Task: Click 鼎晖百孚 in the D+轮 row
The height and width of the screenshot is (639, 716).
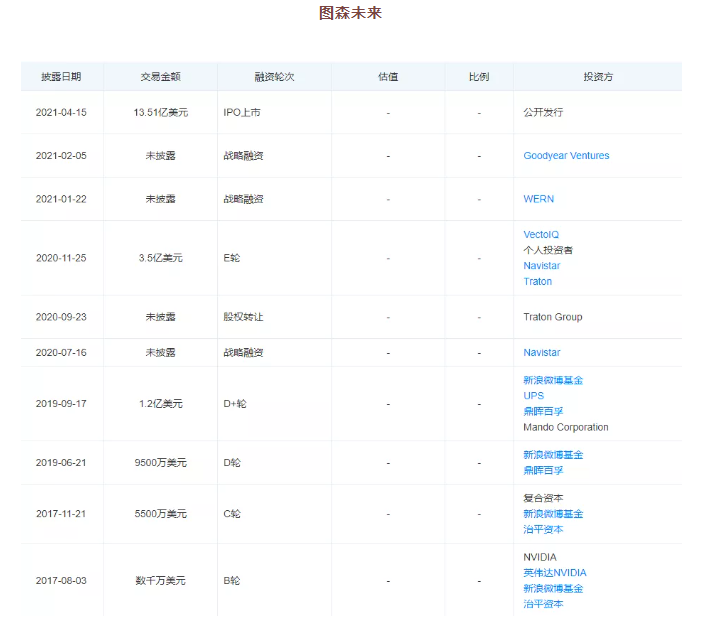Action: 543,412
